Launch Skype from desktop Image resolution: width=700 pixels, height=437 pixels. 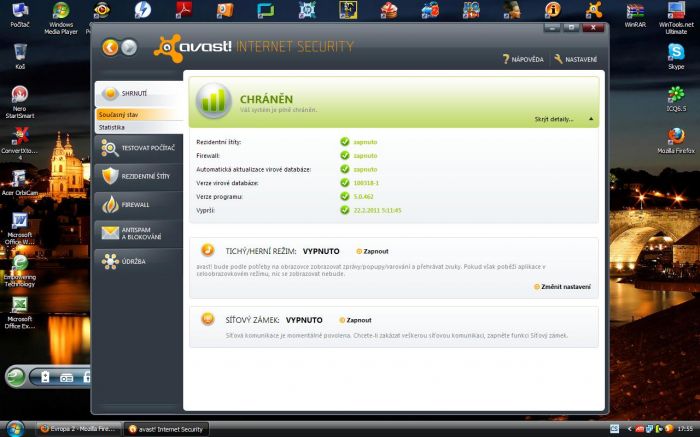[676, 57]
